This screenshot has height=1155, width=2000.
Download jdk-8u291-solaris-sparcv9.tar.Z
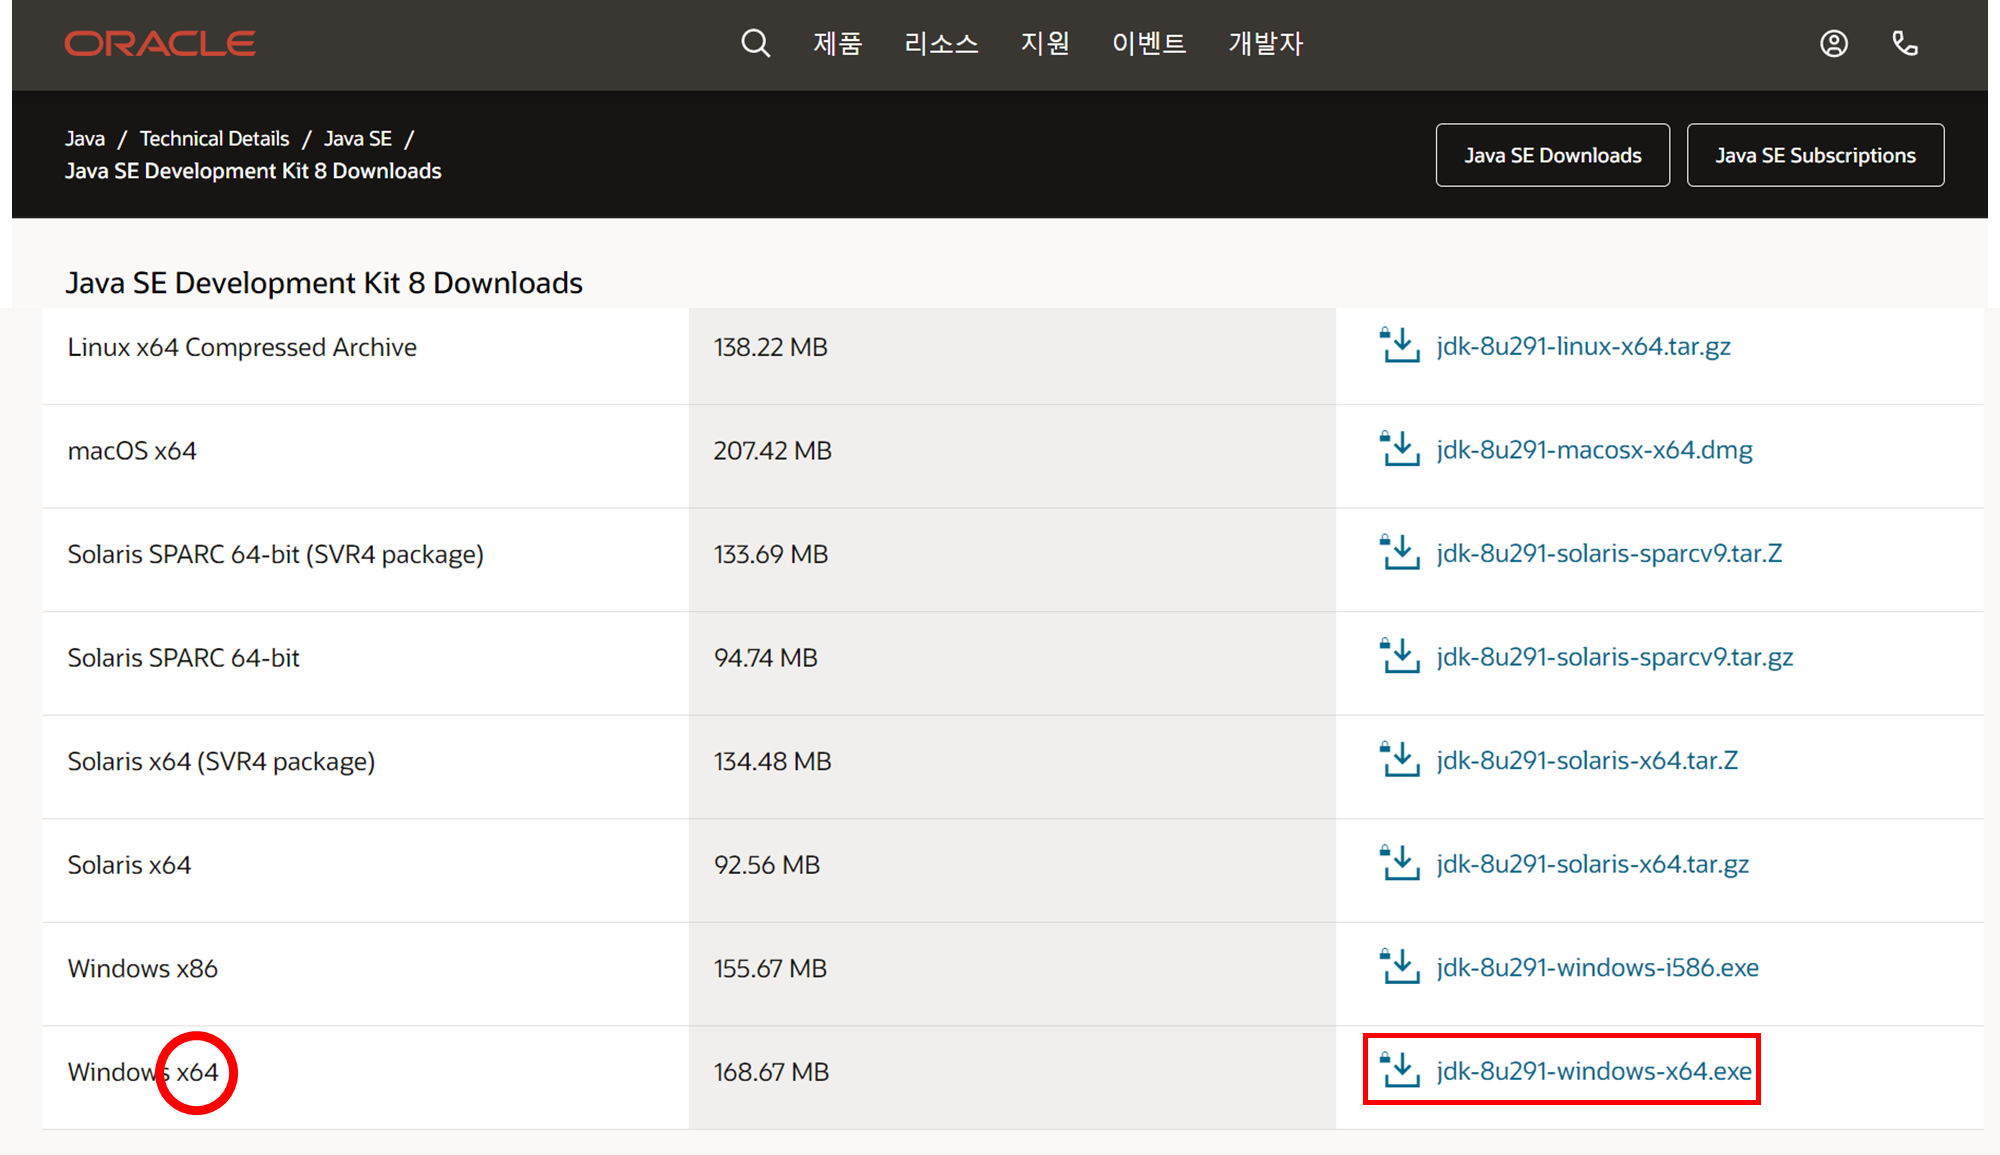tap(1609, 553)
